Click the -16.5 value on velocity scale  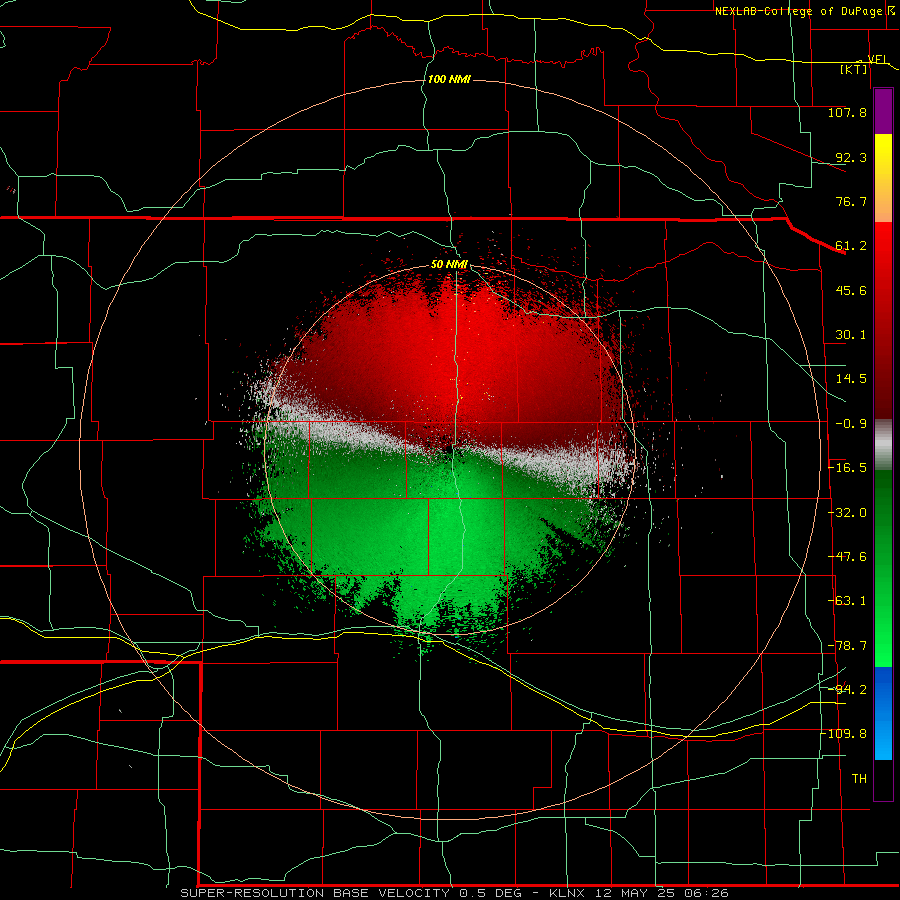[x=847, y=468]
